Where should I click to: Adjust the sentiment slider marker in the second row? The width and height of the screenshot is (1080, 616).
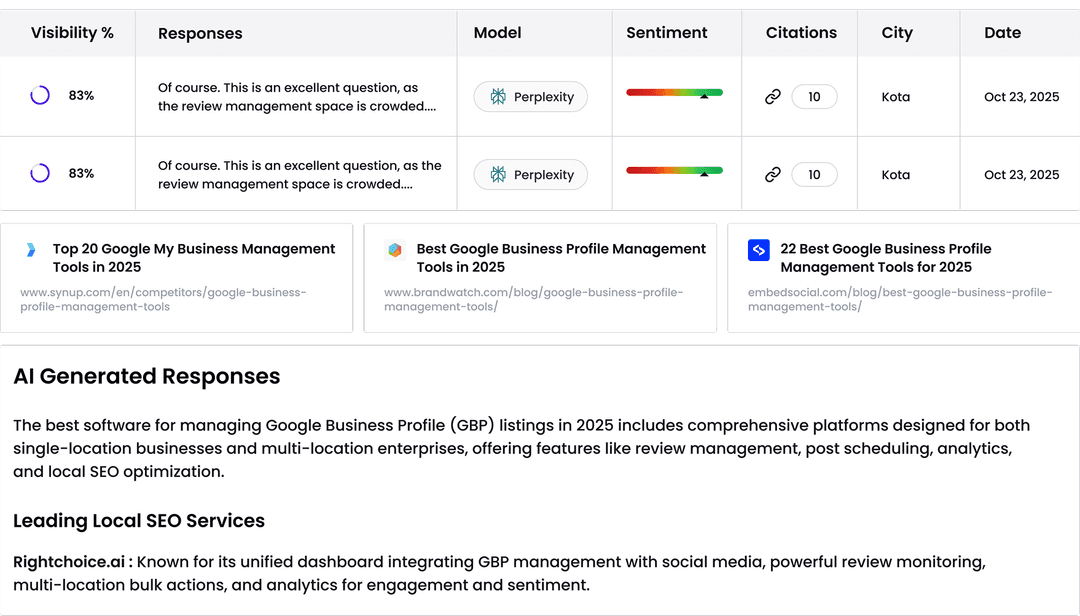704,174
